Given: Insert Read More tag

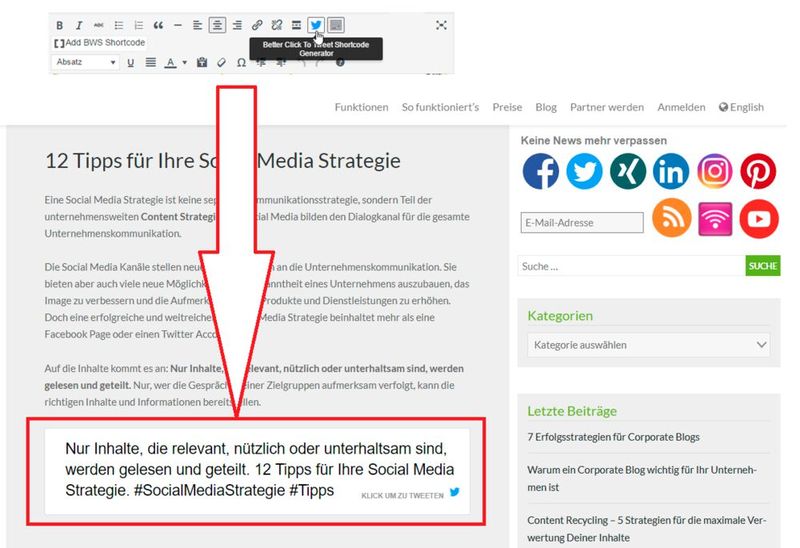Looking at the screenshot, I should (296, 25).
